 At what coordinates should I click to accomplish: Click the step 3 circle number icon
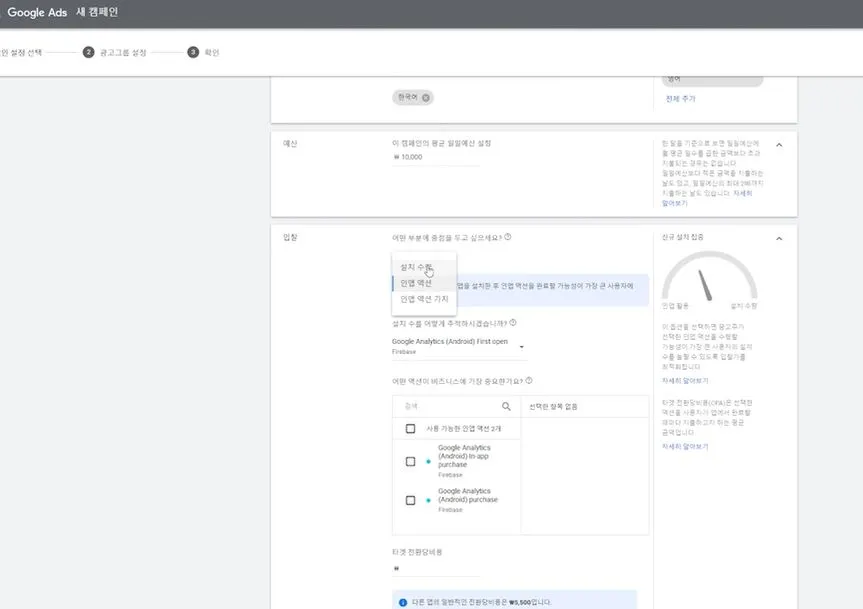(x=193, y=52)
